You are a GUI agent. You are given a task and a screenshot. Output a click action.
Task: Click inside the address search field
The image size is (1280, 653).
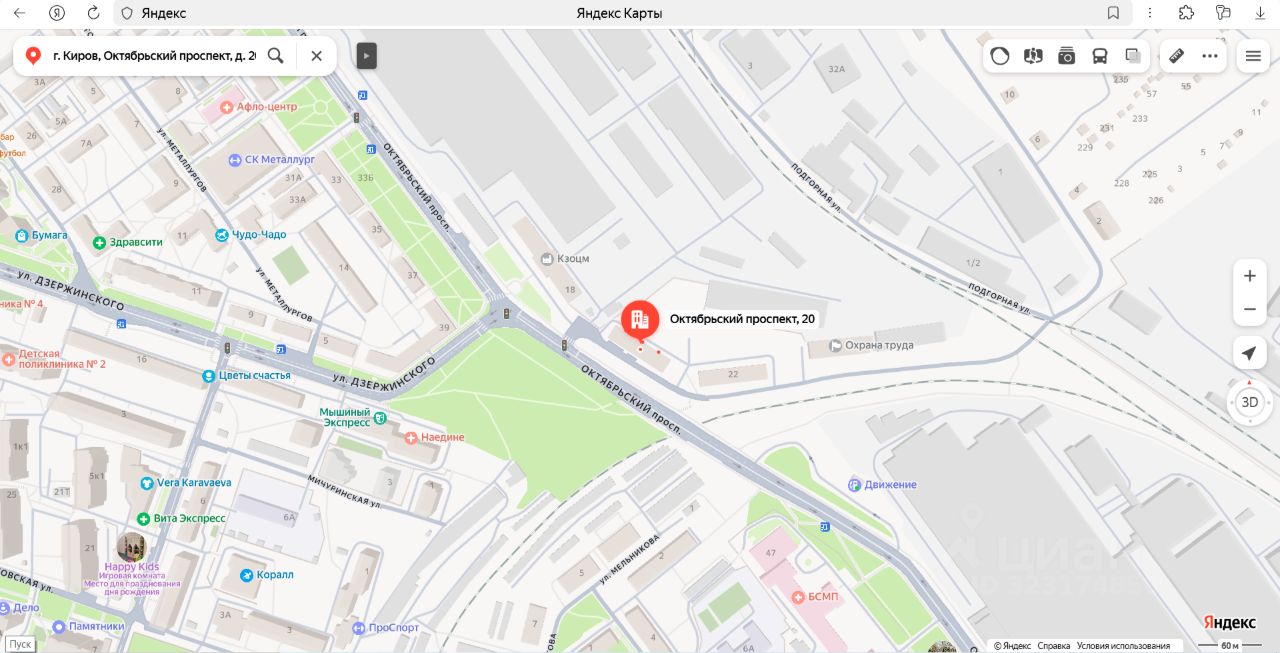154,56
